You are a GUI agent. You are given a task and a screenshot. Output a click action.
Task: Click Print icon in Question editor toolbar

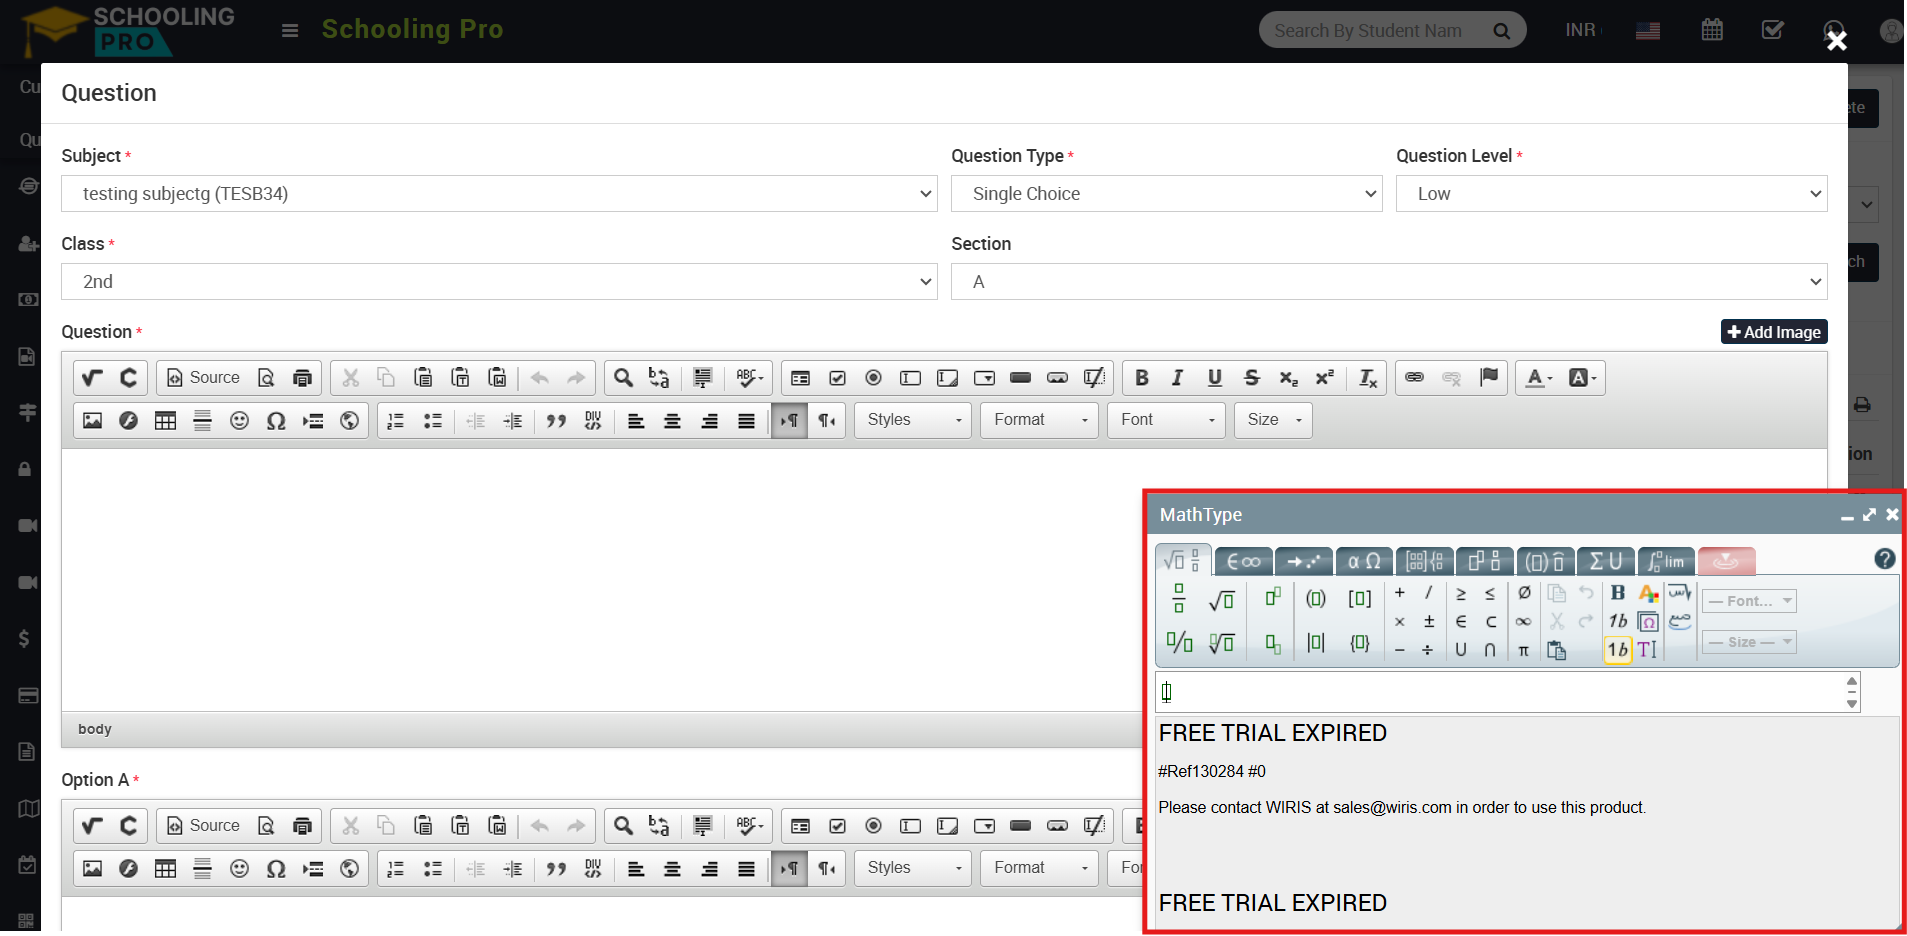click(302, 378)
